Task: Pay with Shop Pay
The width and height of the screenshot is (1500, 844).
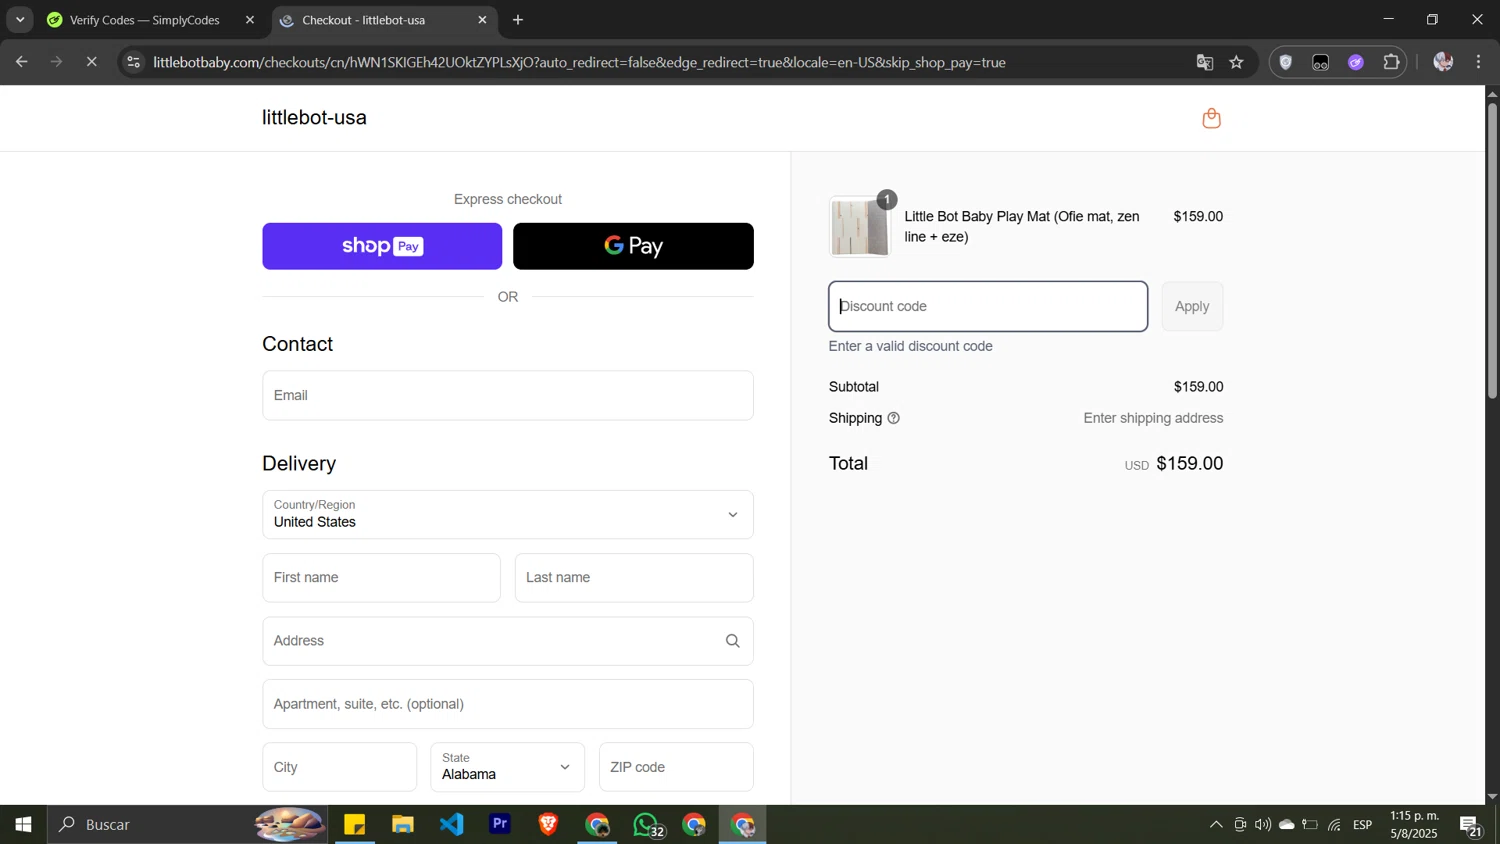Action: pyautogui.click(x=382, y=246)
